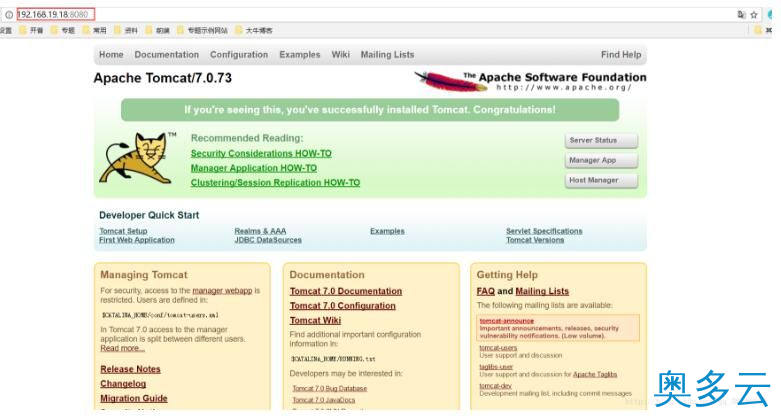
Task: Click the Server Status button
Action: [601, 140]
